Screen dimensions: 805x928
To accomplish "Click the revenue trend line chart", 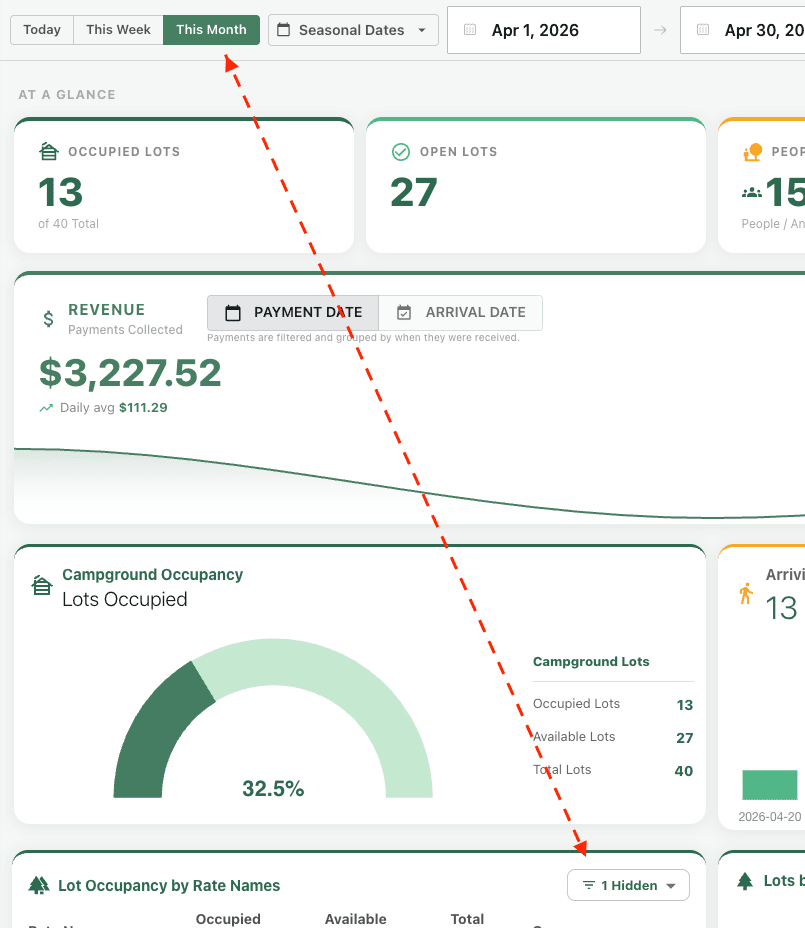I will point(410,484).
